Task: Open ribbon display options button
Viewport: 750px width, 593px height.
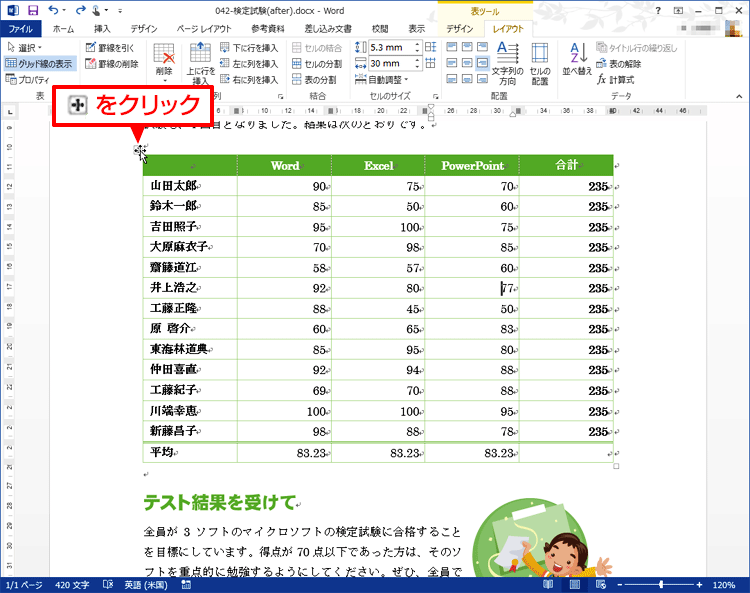Action: click(678, 11)
